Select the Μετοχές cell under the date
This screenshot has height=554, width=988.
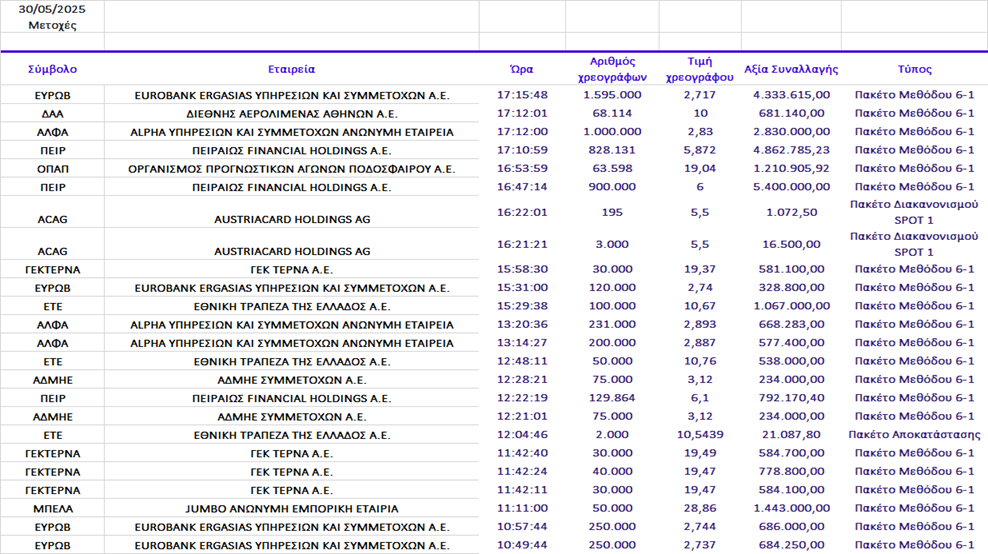[52, 25]
